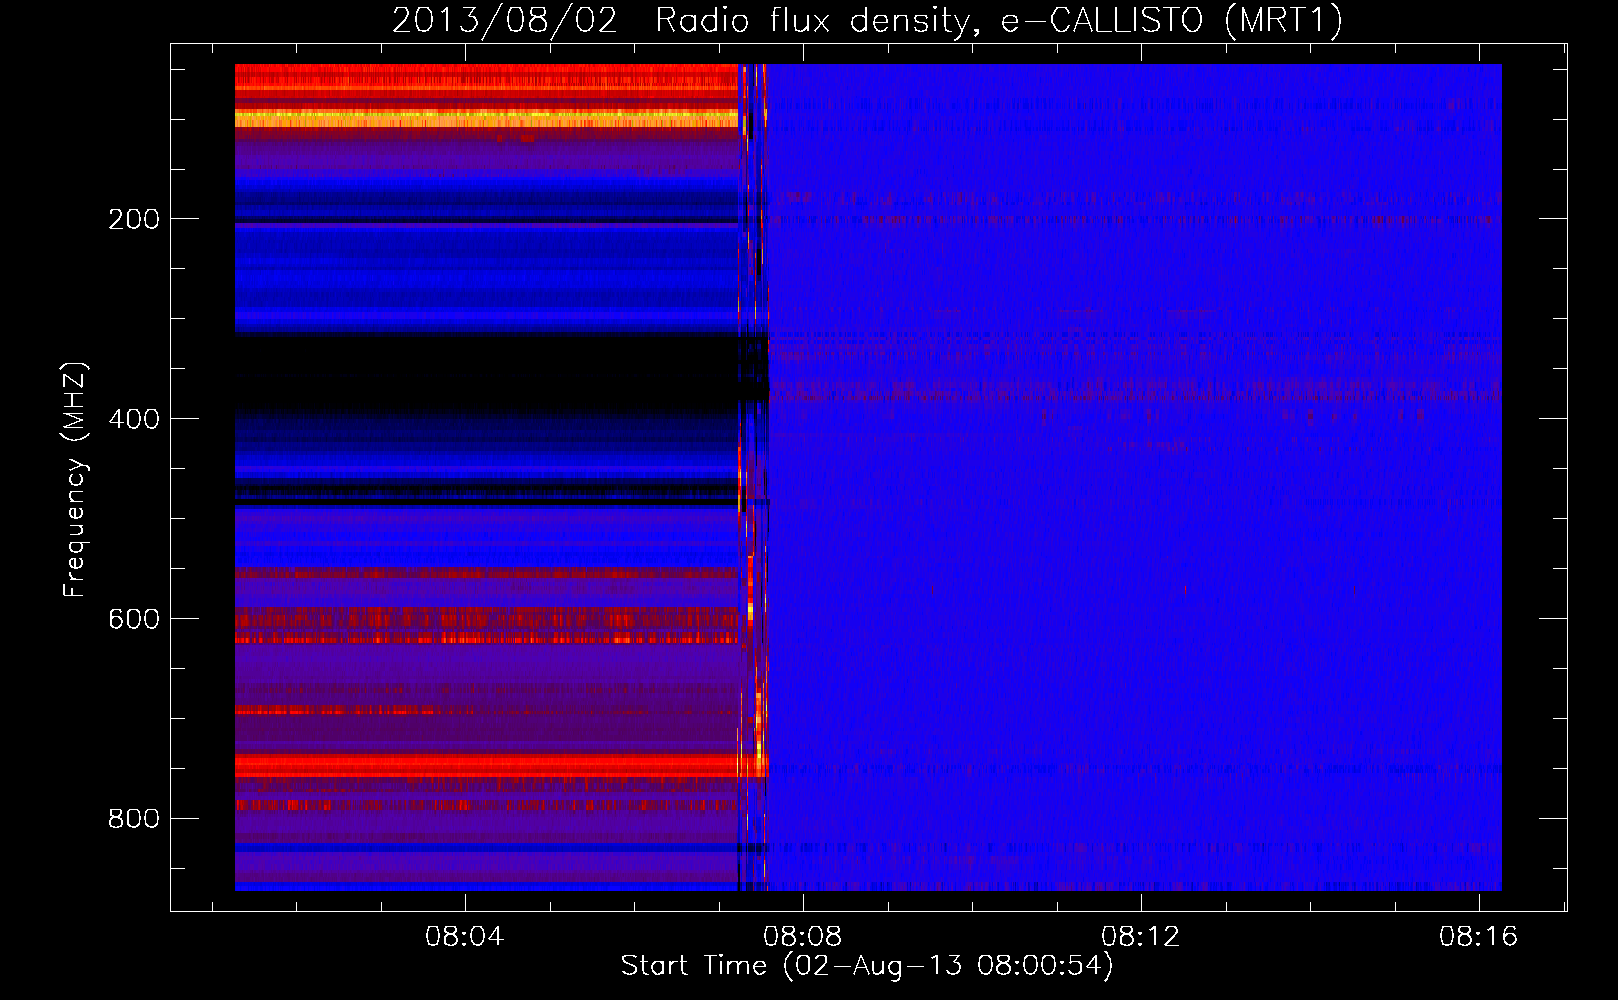Screen dimensions: 1618x1000
Task: Click the 400 frequency tick label
Action: [x=133, y=419]
